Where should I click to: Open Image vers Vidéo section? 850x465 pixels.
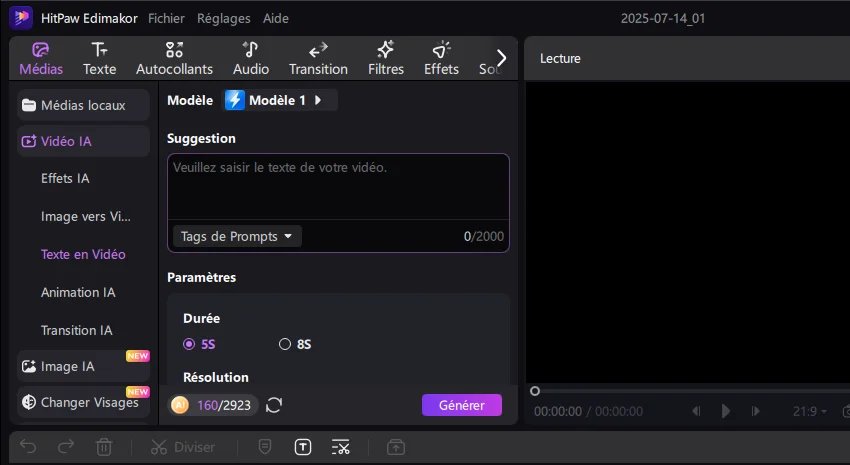point(86,216)
